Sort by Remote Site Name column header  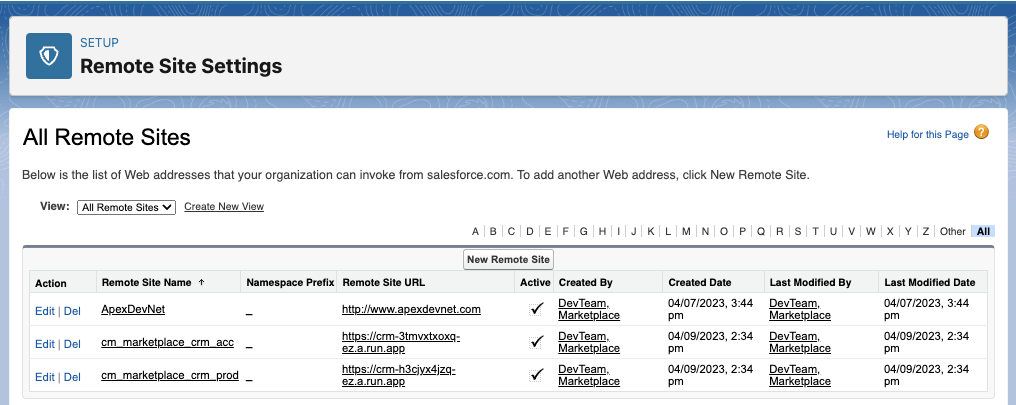click(147, 283)
